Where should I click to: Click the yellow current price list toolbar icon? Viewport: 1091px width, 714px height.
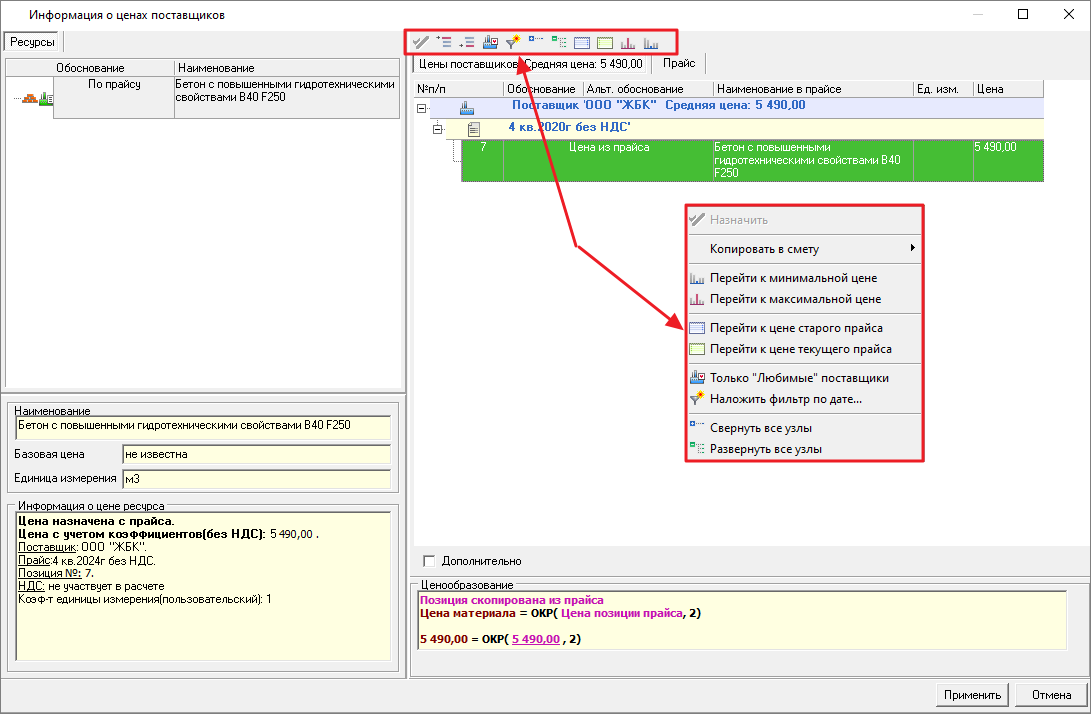coord(605,42)
